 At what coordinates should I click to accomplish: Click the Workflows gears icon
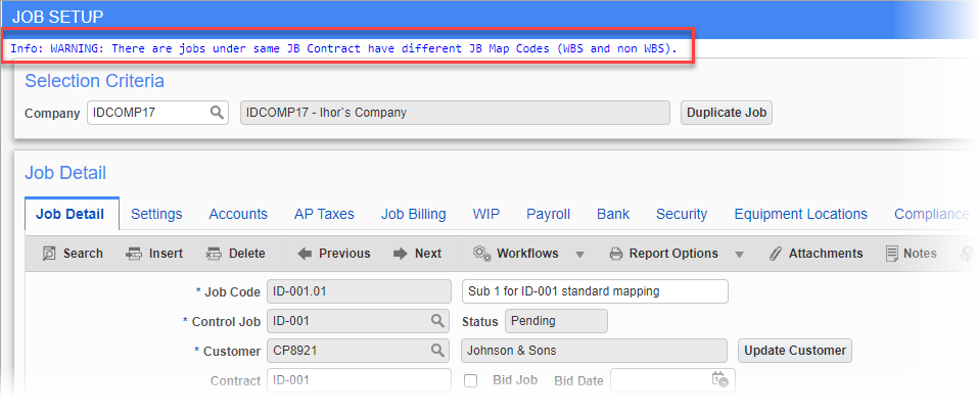coord(481,253)
